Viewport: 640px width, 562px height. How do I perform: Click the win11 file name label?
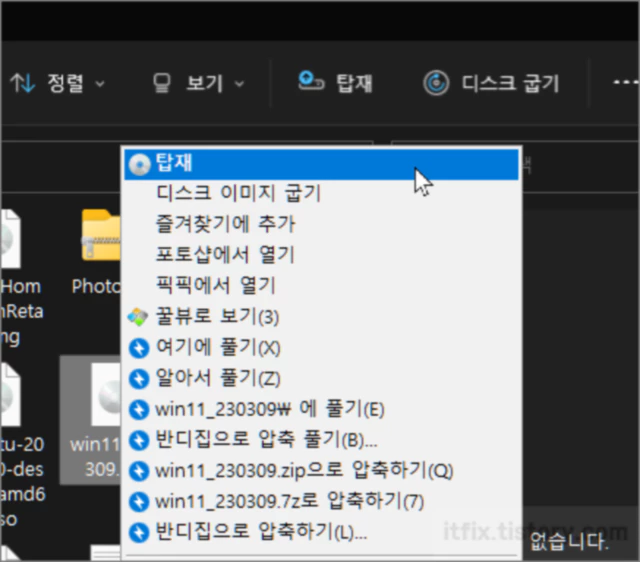pyautogui.click(x=95, y=457)
